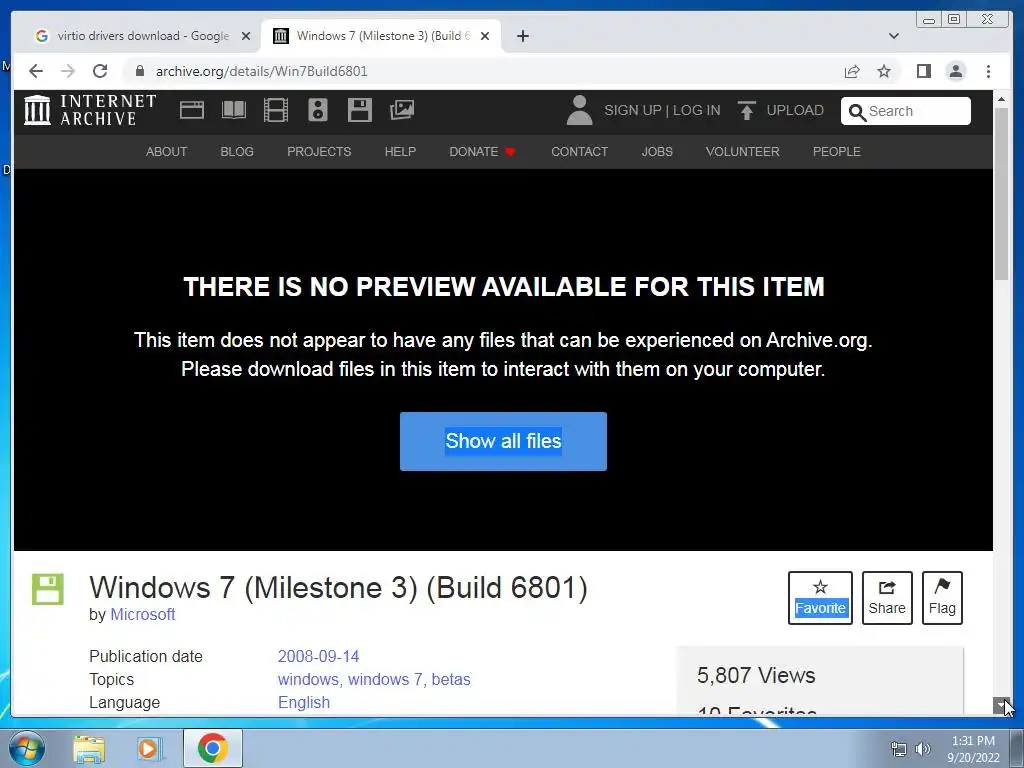Open the PROJECTS menu item

pyautogui.click(x=319, y=152)
